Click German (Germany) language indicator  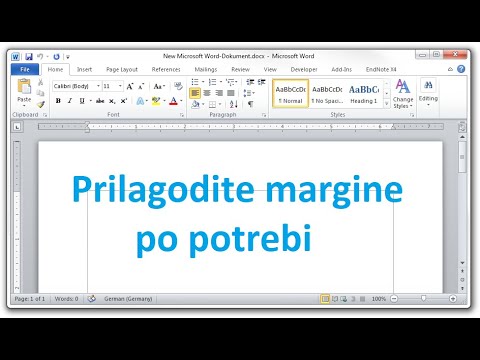pos(128,299)
